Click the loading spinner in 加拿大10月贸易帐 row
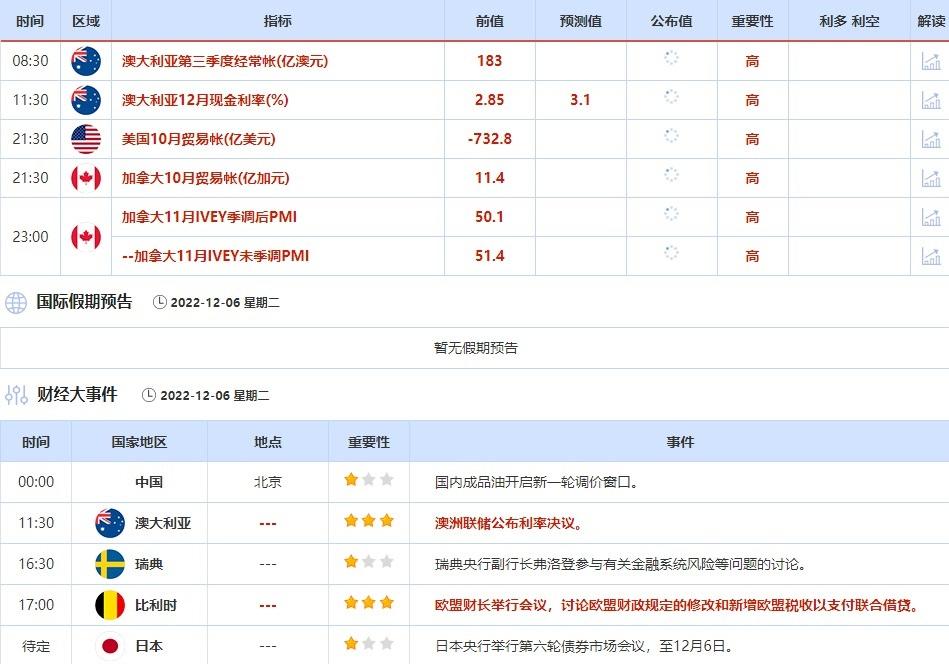The image size is (949, 664). pyautogui.click(x=671, y=177)
